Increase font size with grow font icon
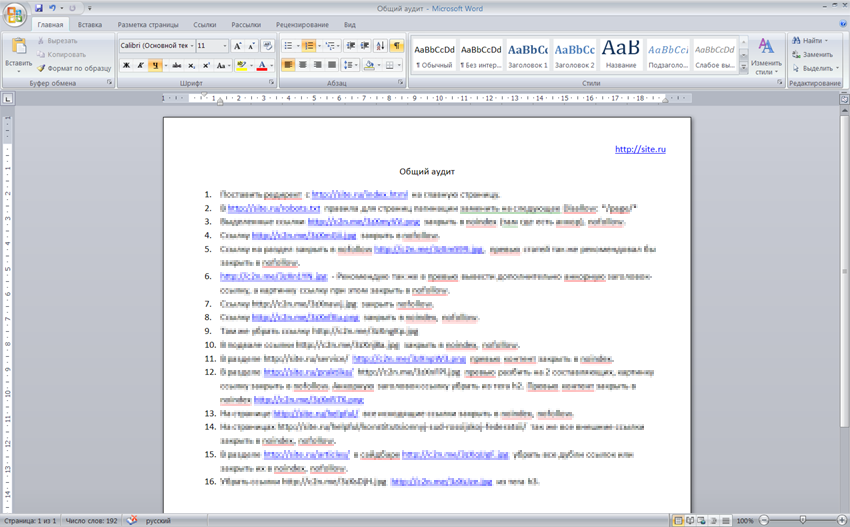 [237, 46]
